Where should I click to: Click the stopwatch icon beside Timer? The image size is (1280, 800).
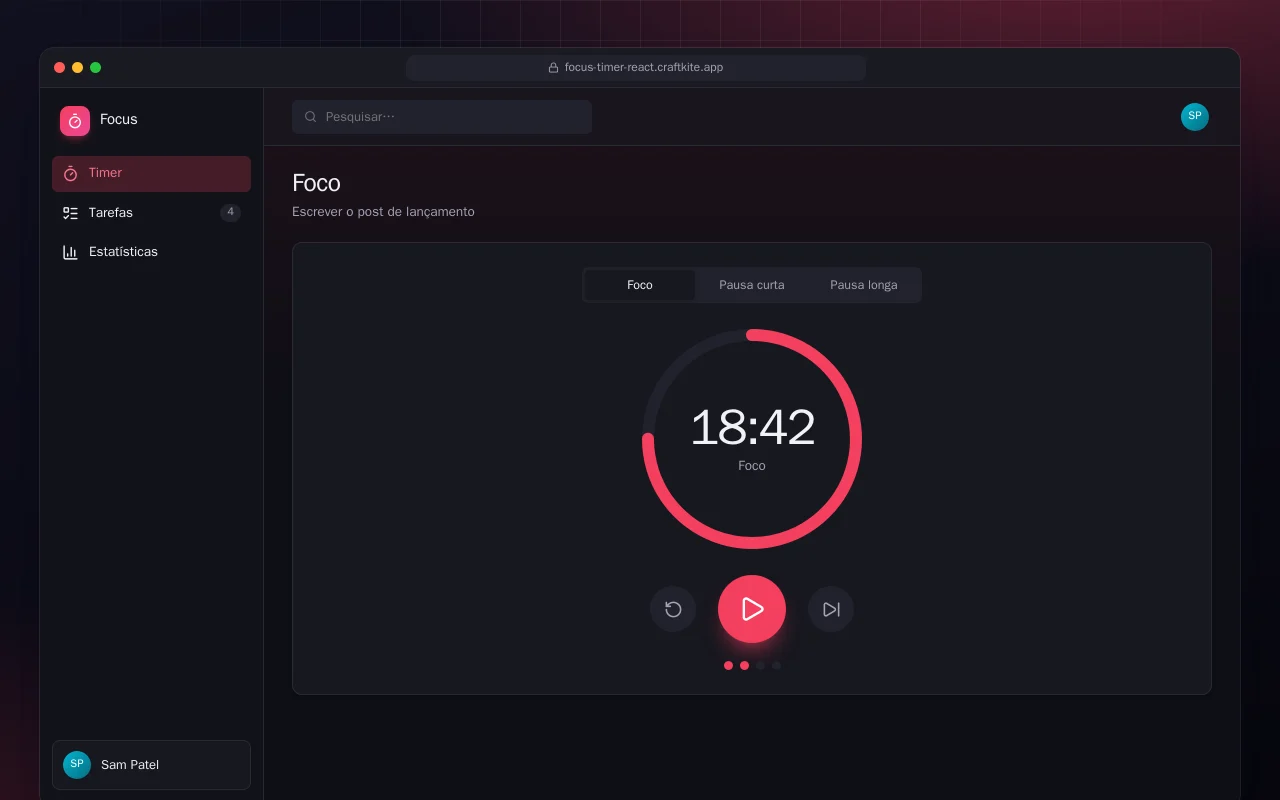70,173
